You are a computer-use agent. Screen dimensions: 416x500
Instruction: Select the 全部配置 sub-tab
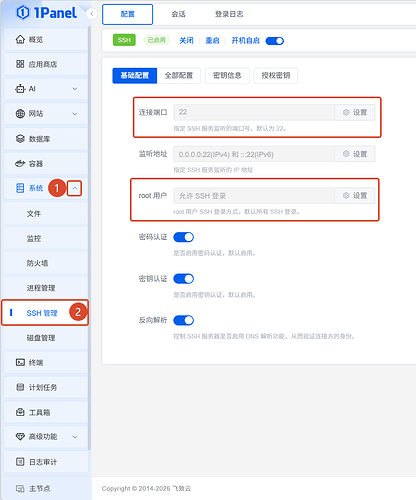179,76
